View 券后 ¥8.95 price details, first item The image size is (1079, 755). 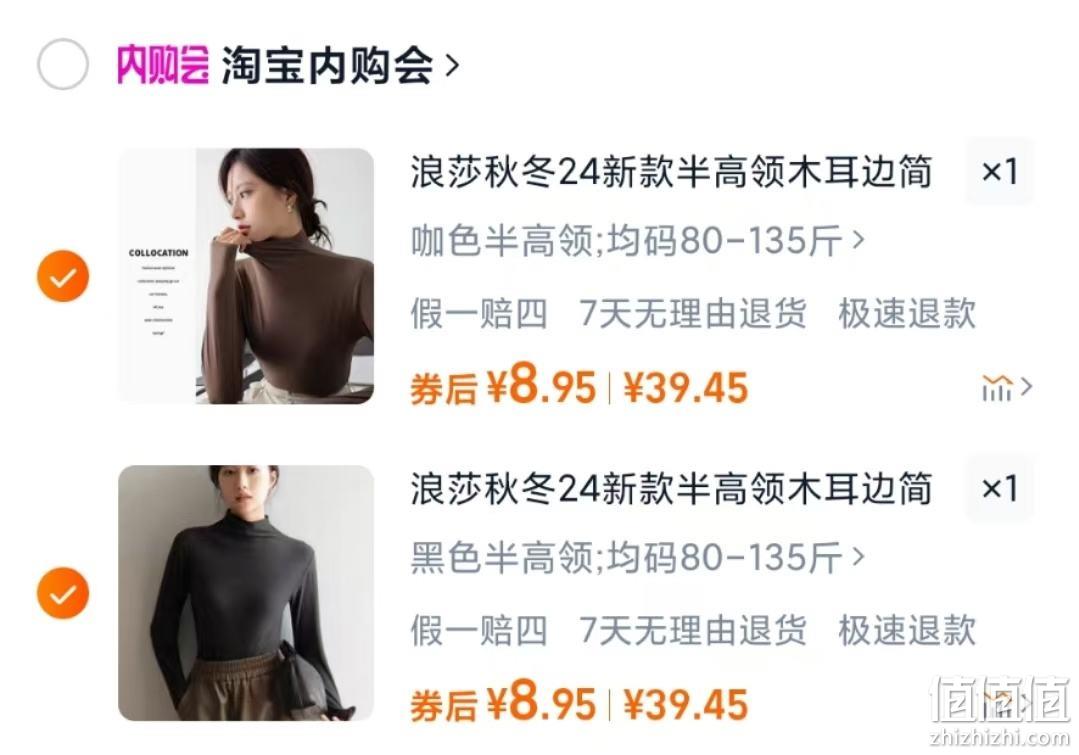503,385
